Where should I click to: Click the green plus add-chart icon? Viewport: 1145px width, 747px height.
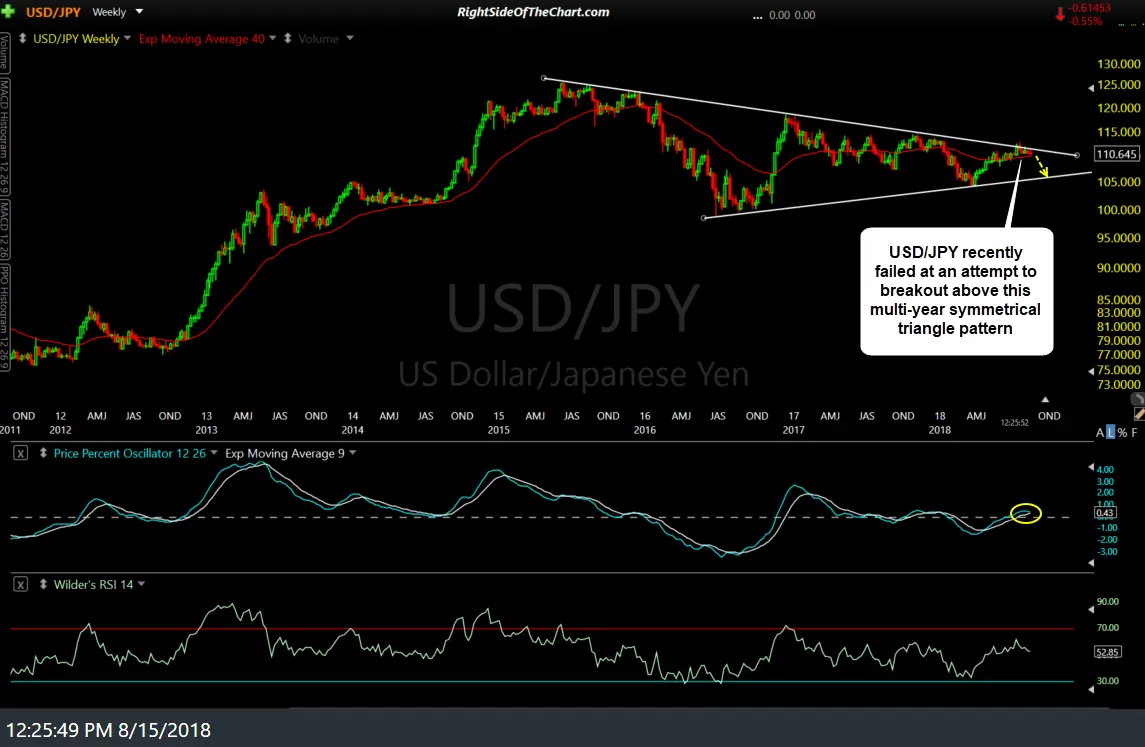tap(8, 12)
